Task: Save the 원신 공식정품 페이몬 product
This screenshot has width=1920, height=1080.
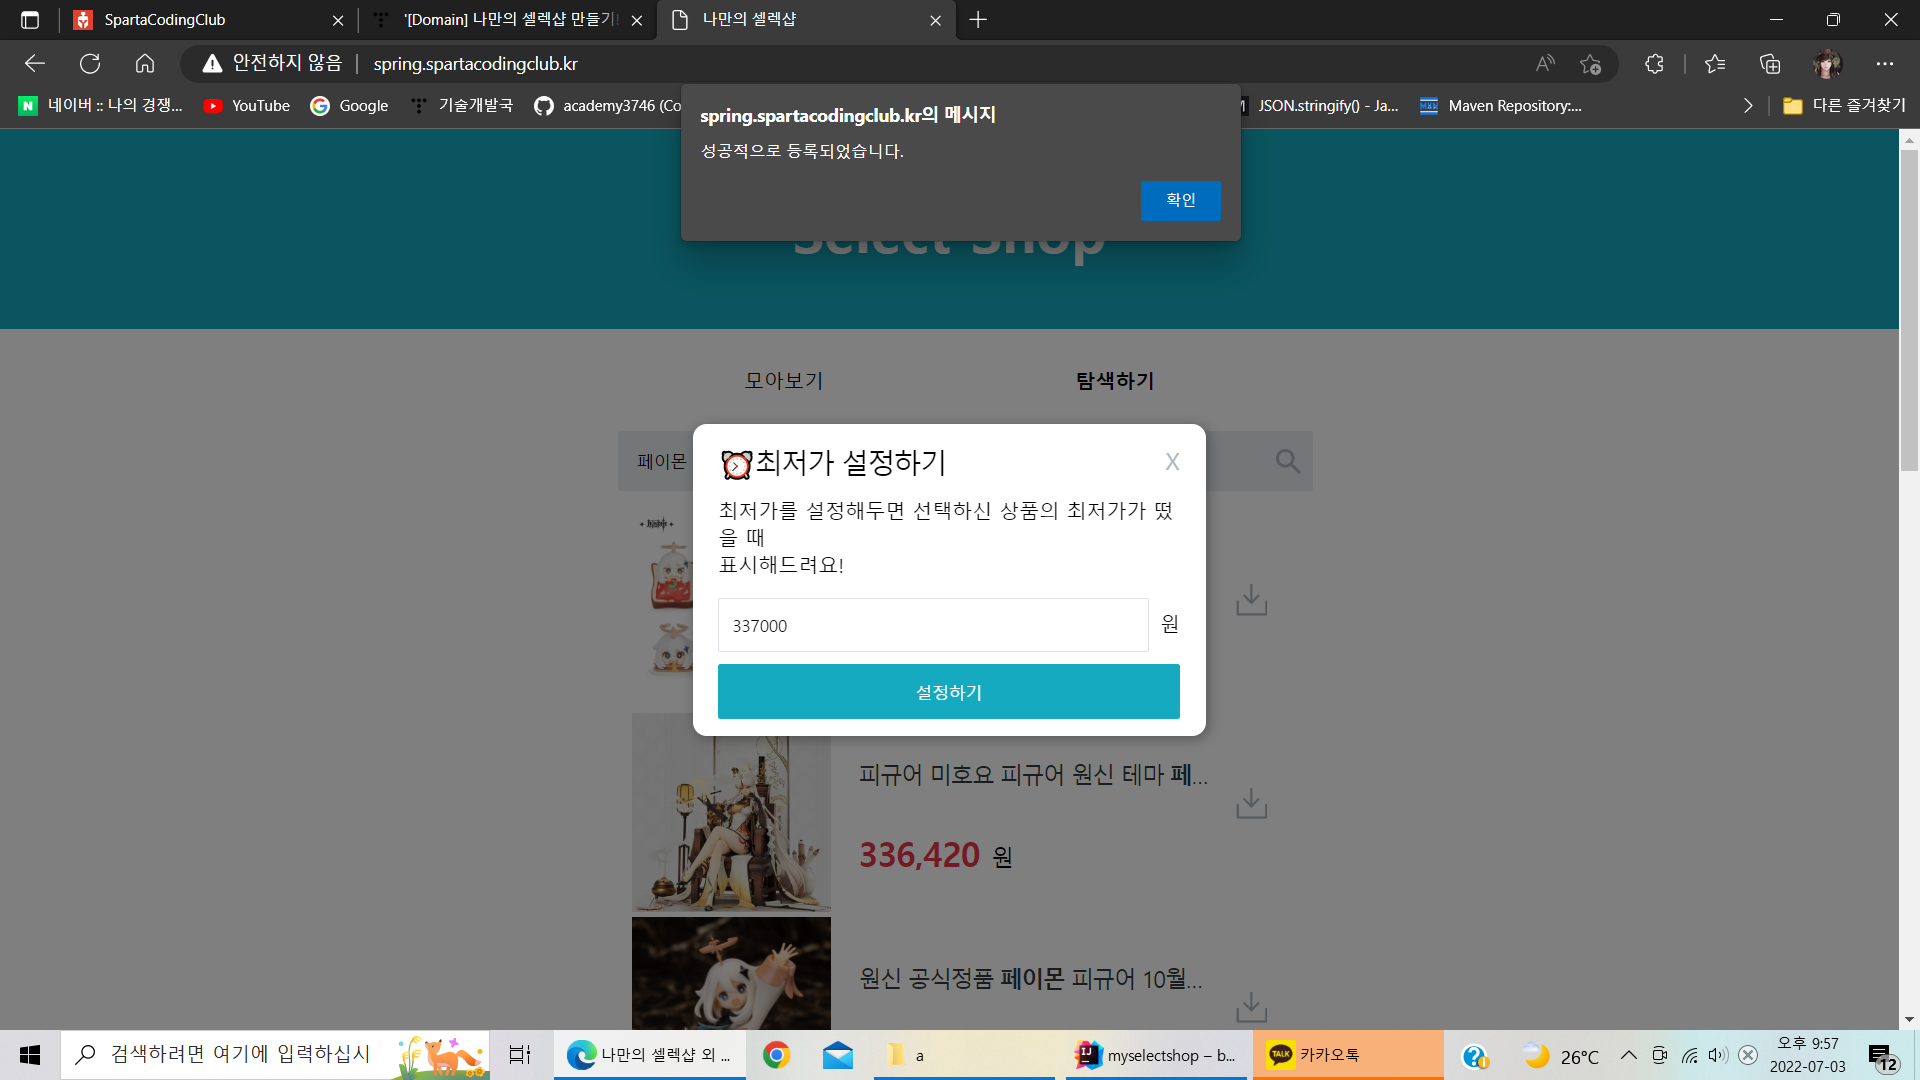Action: point(1251,1006)
